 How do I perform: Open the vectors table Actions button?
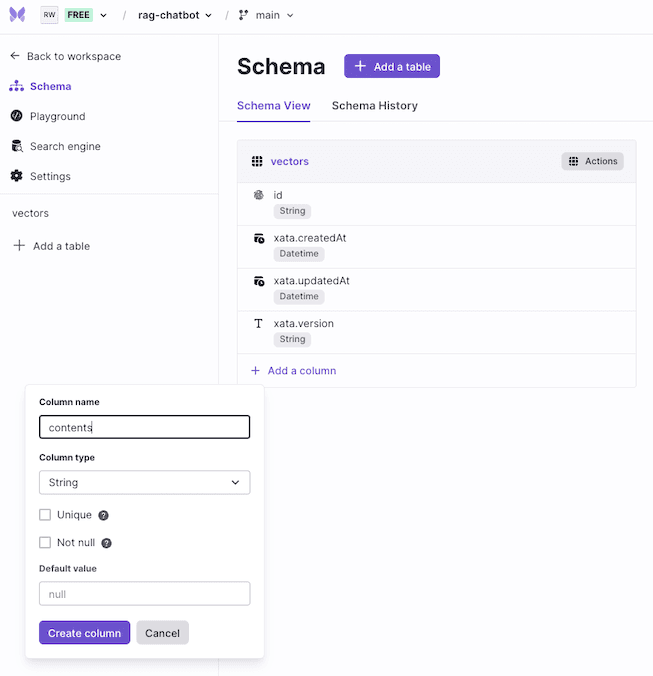tap(592, 161)
